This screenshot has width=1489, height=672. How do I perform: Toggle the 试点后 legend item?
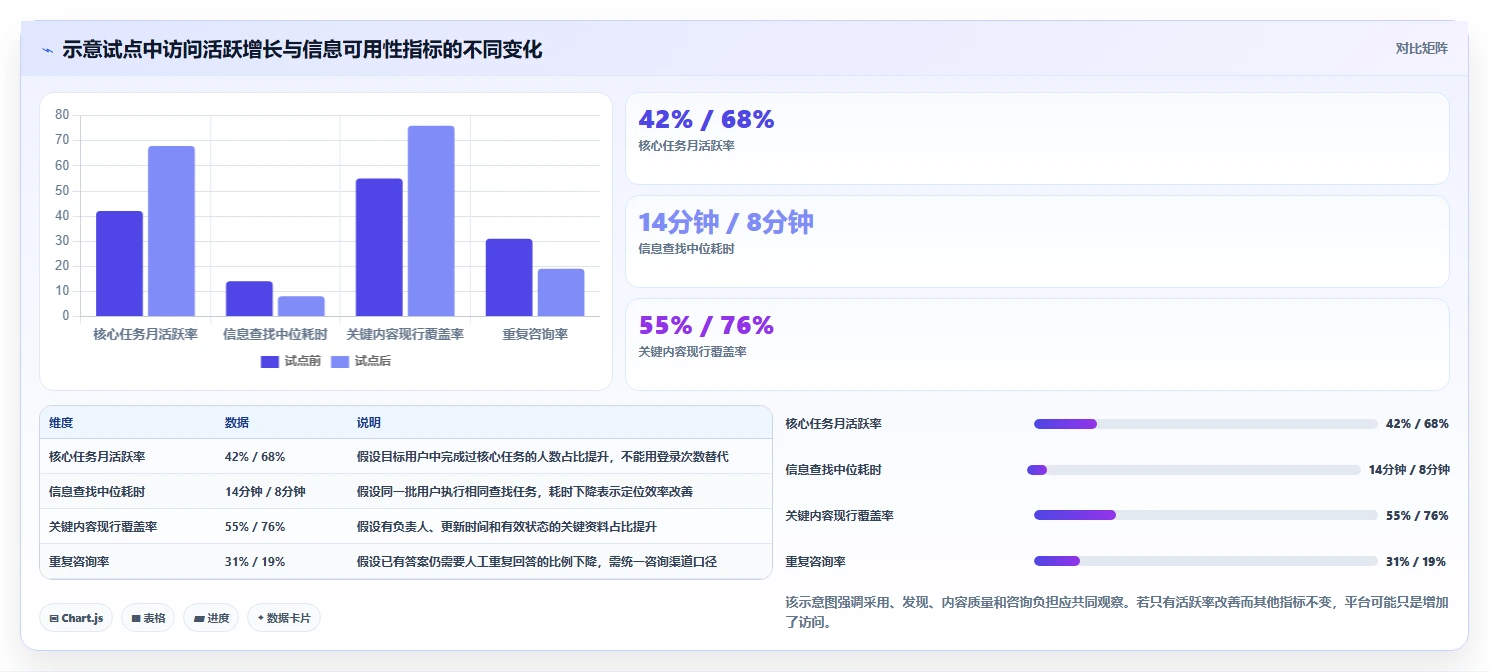[360, 361]
